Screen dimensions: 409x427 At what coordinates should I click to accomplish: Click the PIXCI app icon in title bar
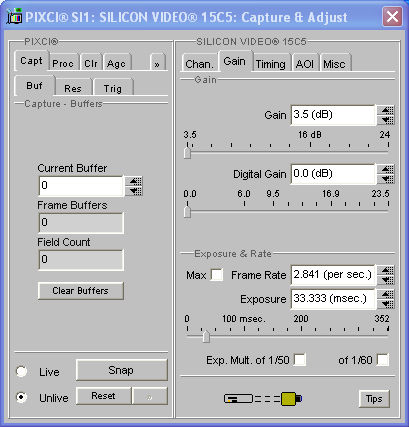coord(15,16)
